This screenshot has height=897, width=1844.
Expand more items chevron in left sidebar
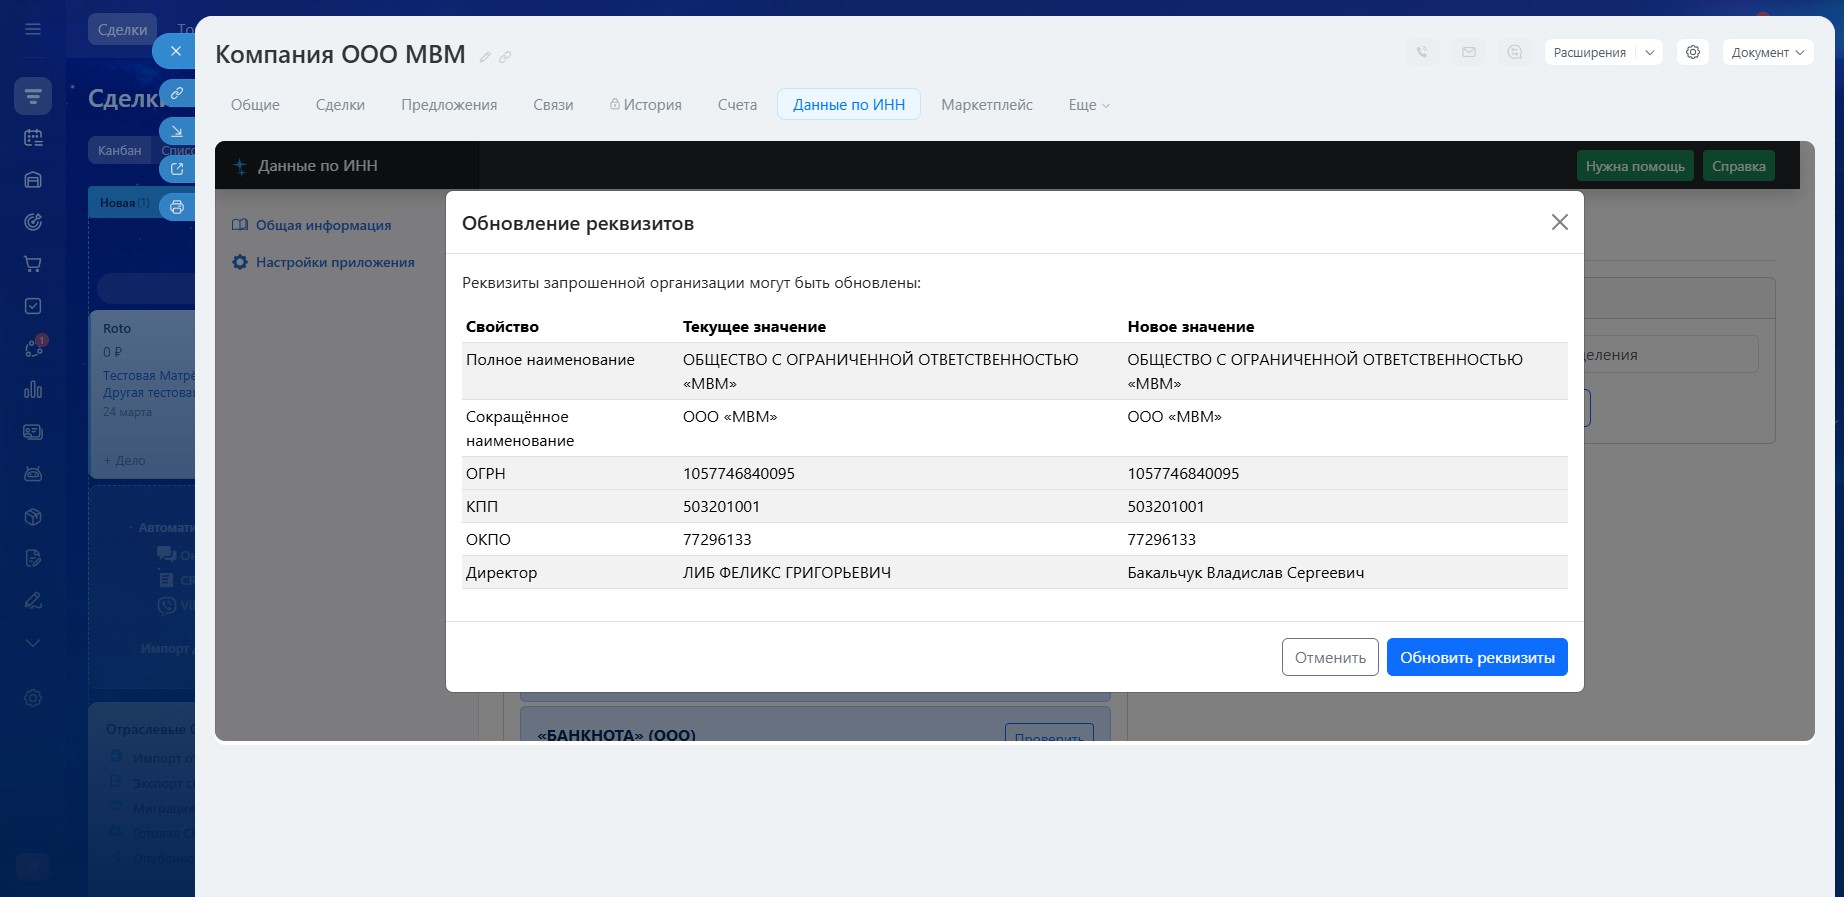[33, 643]
